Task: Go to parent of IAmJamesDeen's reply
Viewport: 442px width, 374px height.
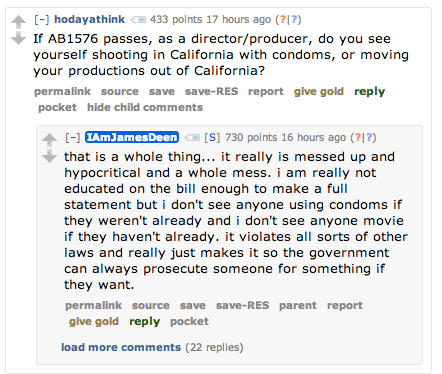Action: (298, 305)
